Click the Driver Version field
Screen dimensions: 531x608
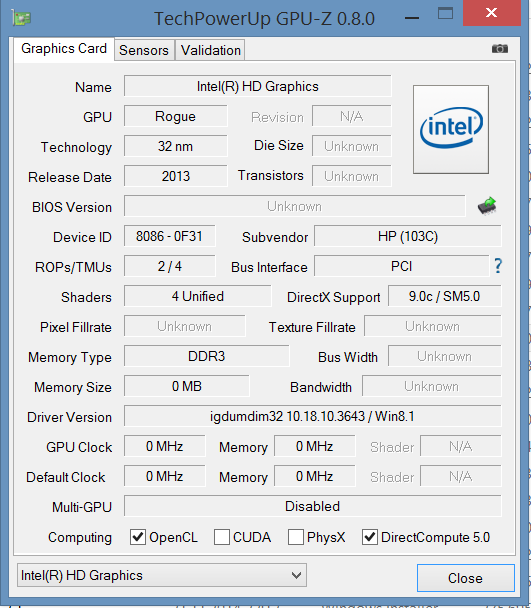point(313,416)
